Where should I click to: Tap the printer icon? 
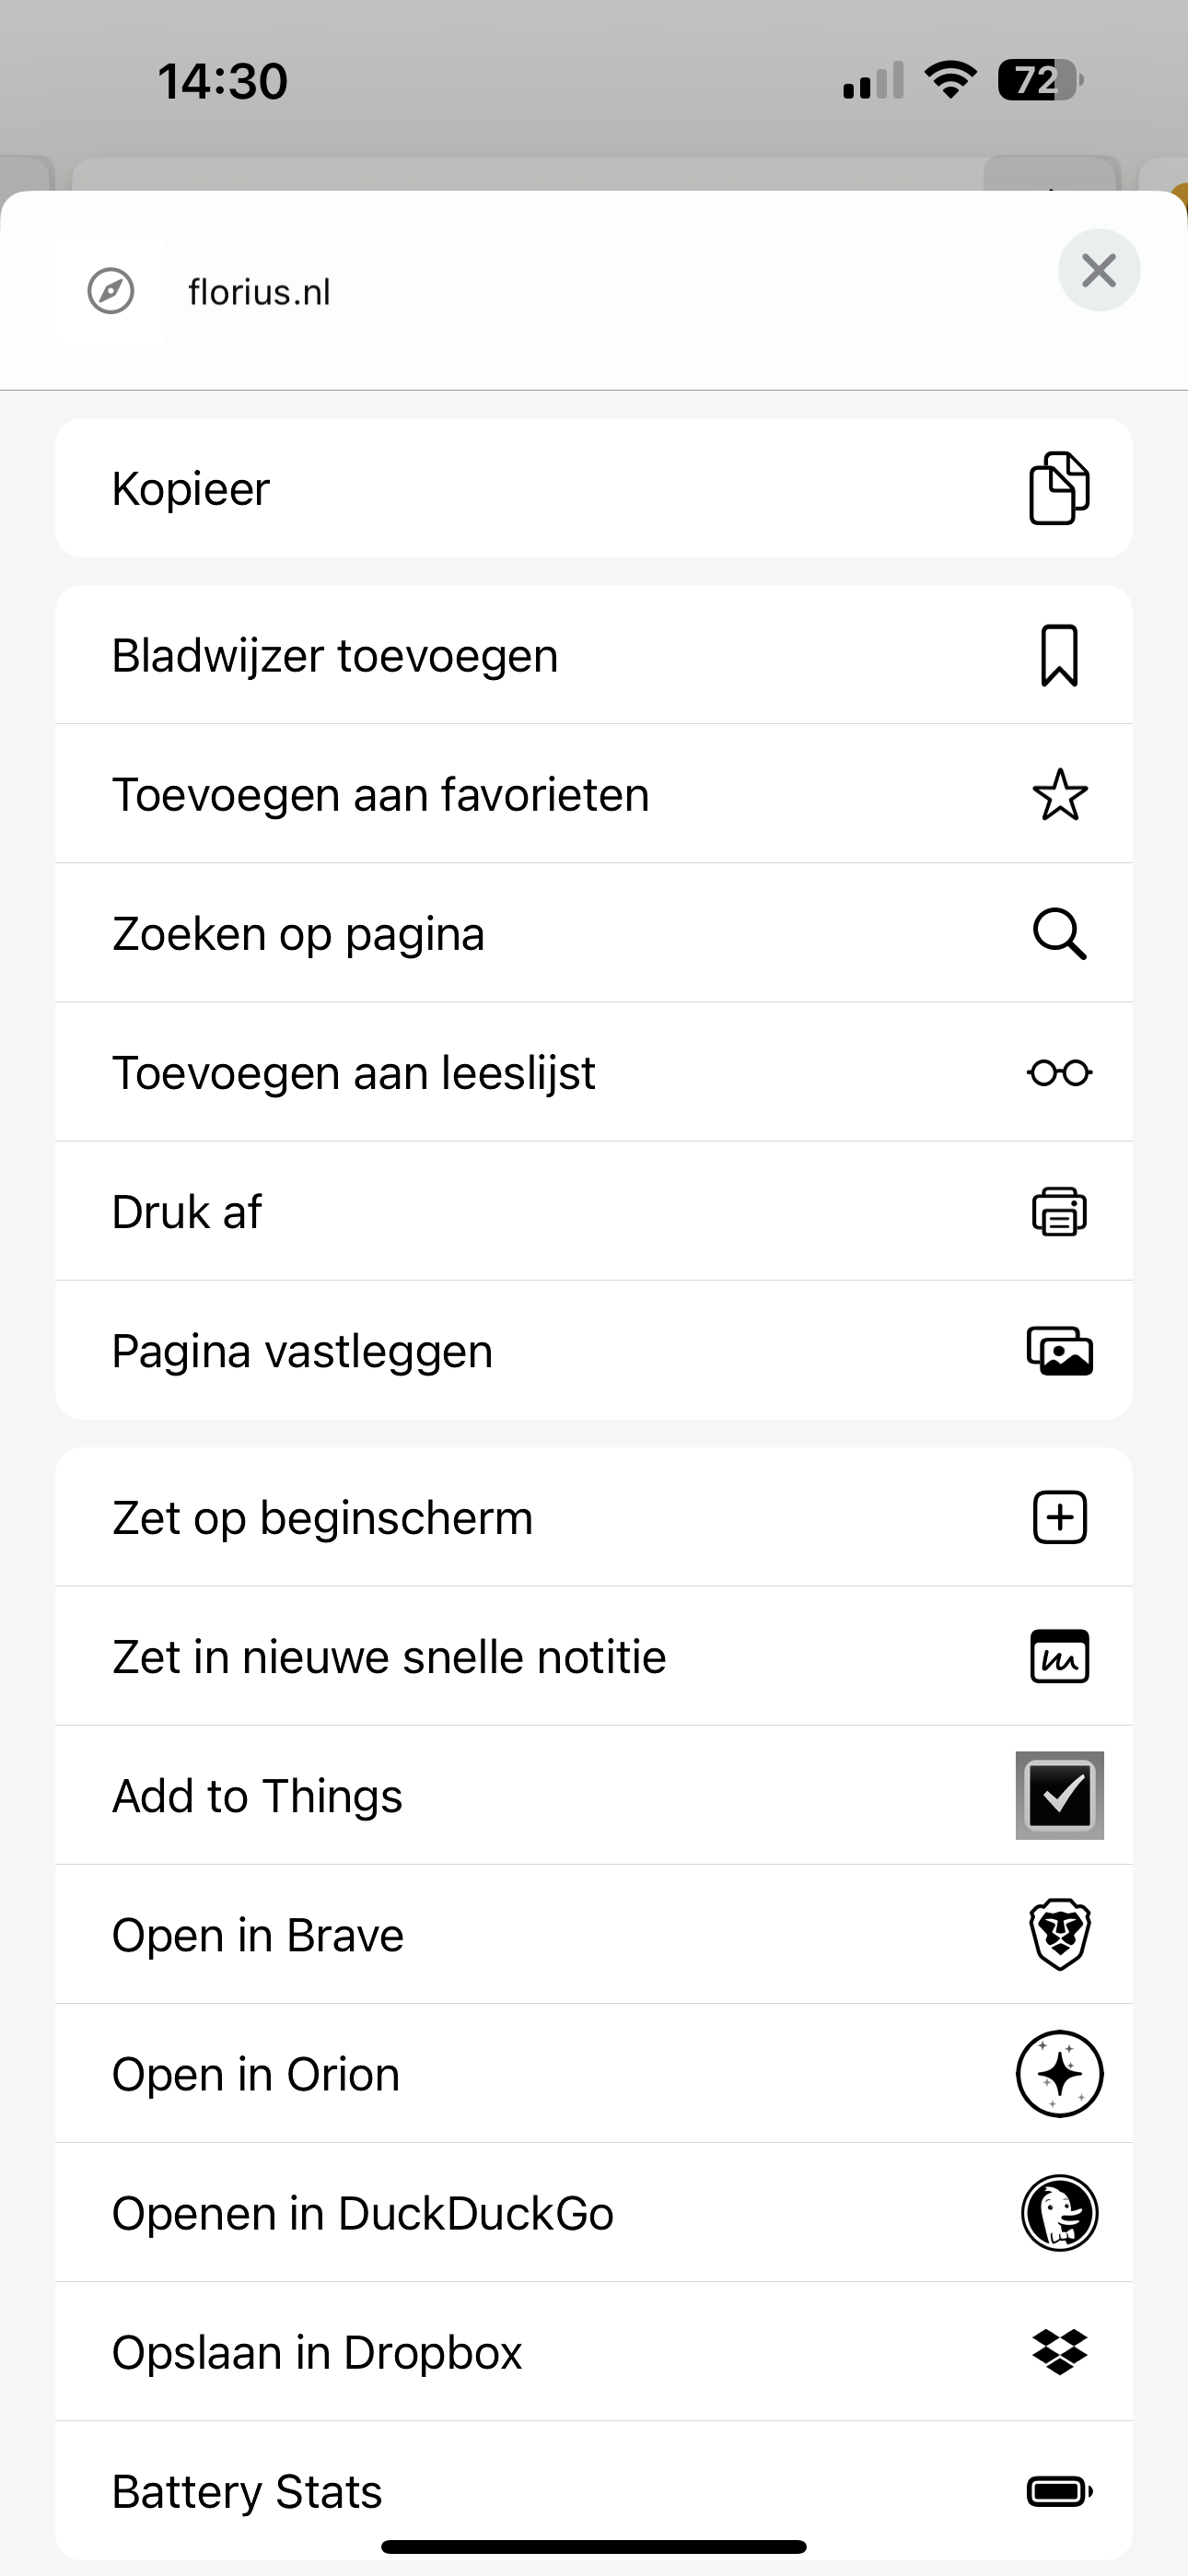pyautogui.click(x=1059, y=1212)
